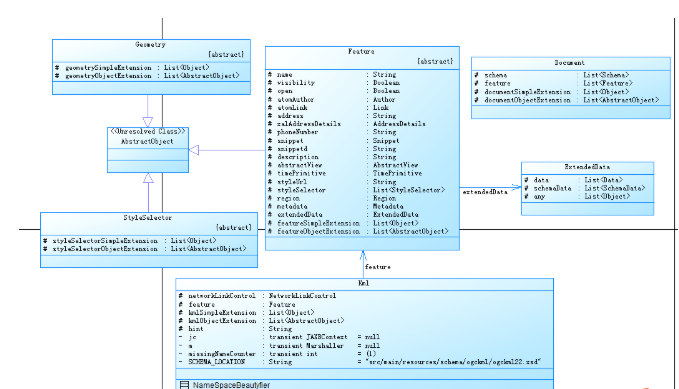
Task: Click the schema attribute in Document
Action: pos(552,75)
